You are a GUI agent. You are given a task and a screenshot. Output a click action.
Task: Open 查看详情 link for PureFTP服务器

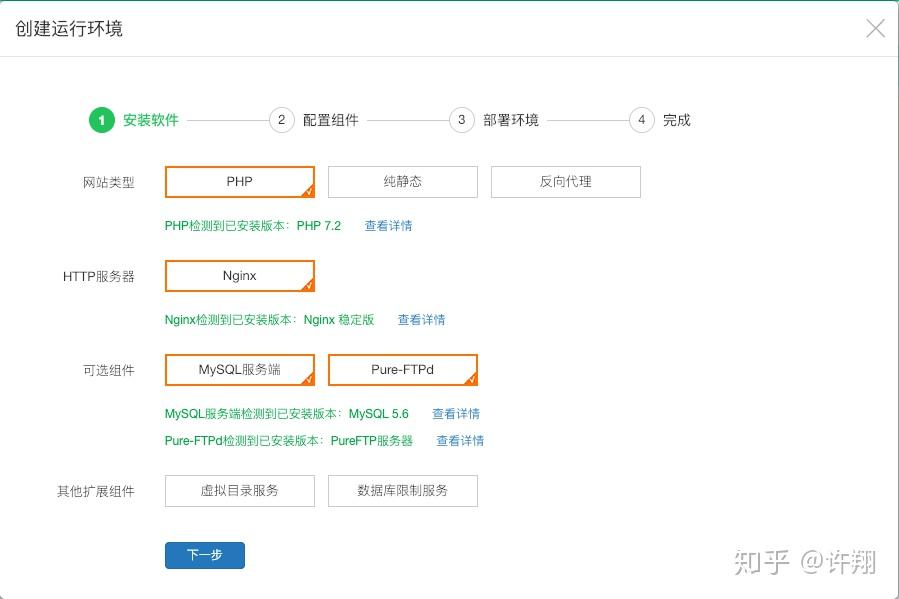(460, 441)
